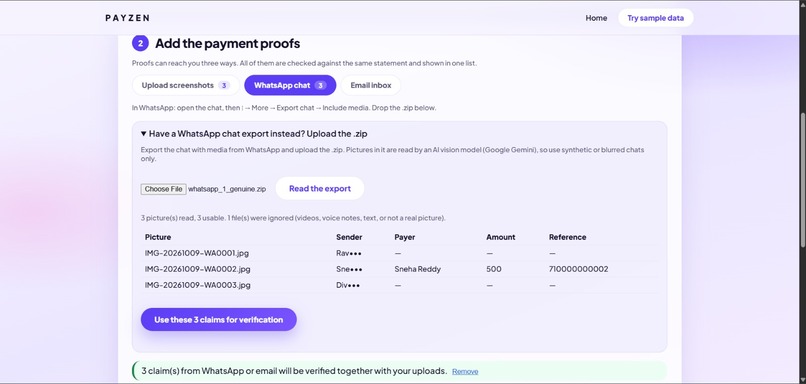806x384 pixels.
Task: Click Use these 3 claims for verification
Action: (x=218, y=319)
